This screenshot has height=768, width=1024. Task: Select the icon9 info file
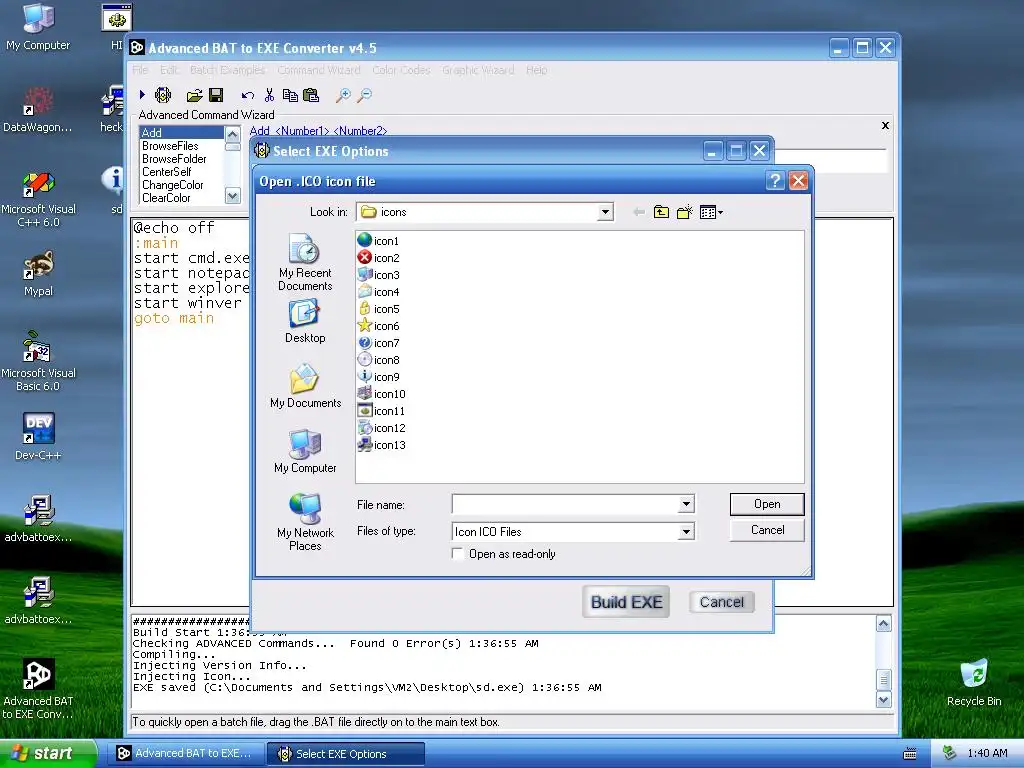click(379, 377)
